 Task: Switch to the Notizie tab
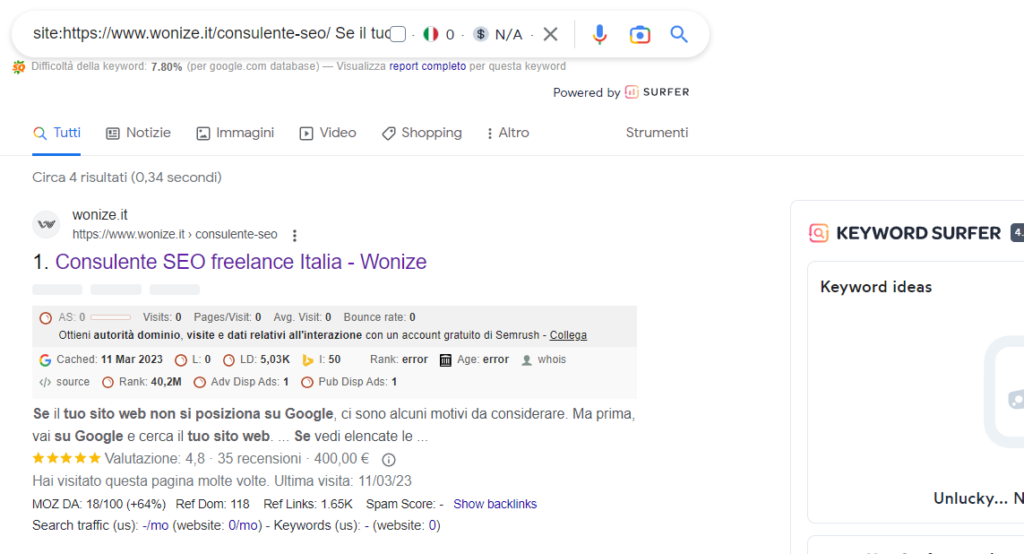point(138,133)
